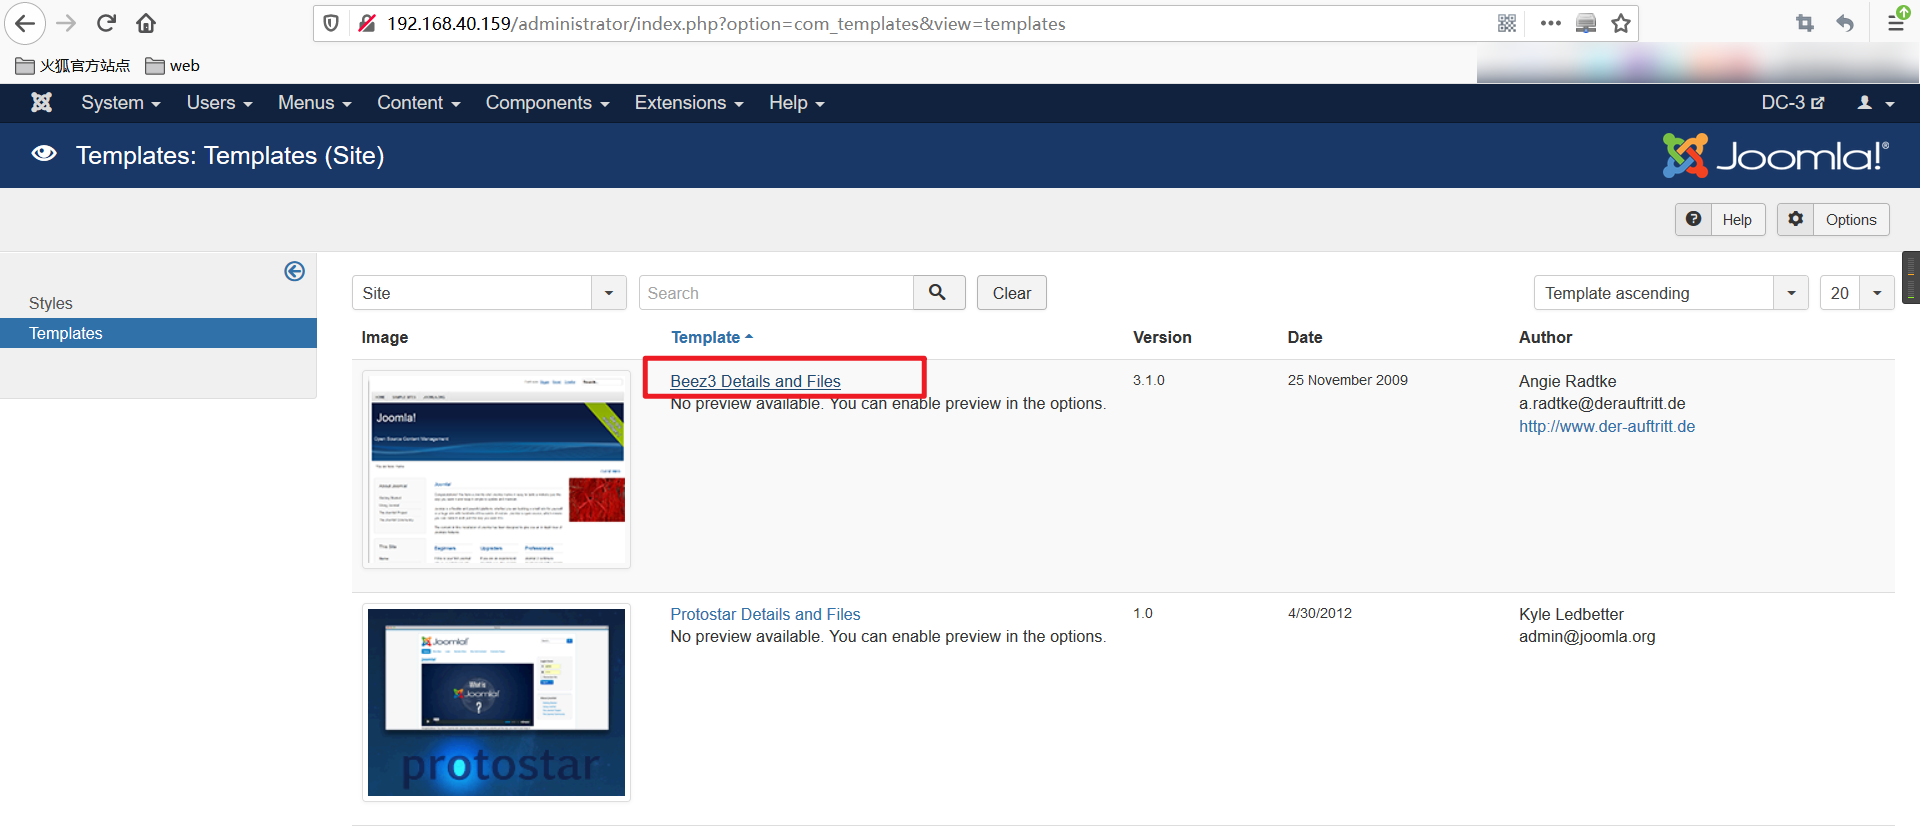Open Protostar Details and Files link
The width and height of the screenshot is (1920, 828).
pos(765,614)
